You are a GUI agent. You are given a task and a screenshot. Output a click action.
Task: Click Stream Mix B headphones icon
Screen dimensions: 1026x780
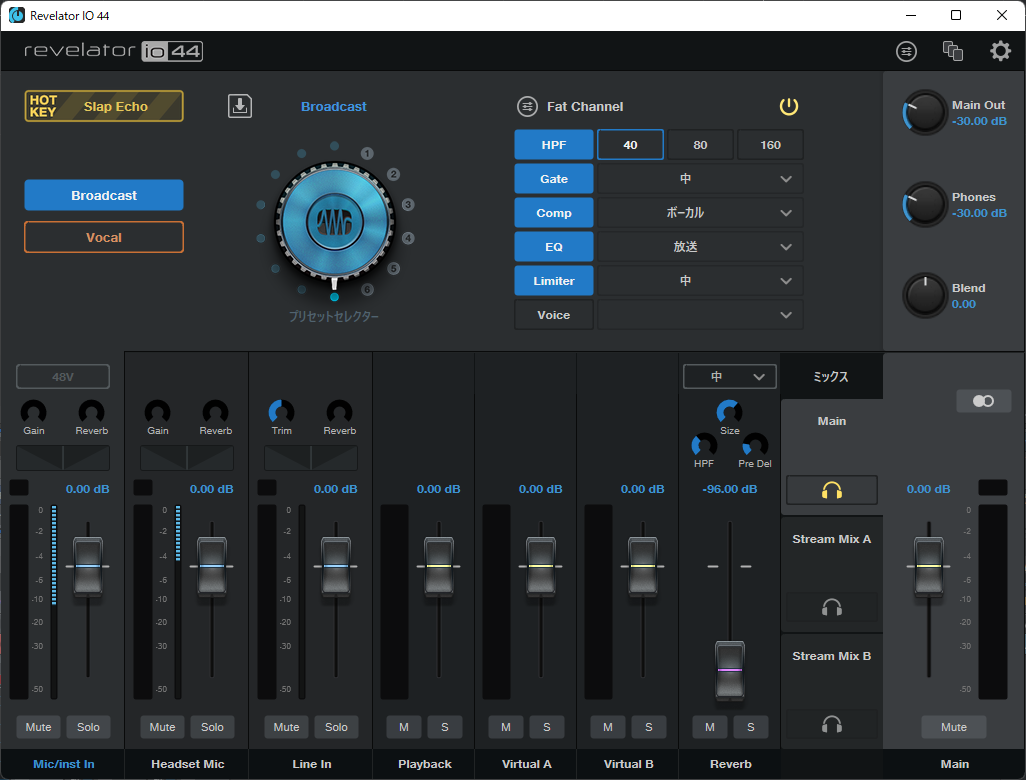[832, 724]
